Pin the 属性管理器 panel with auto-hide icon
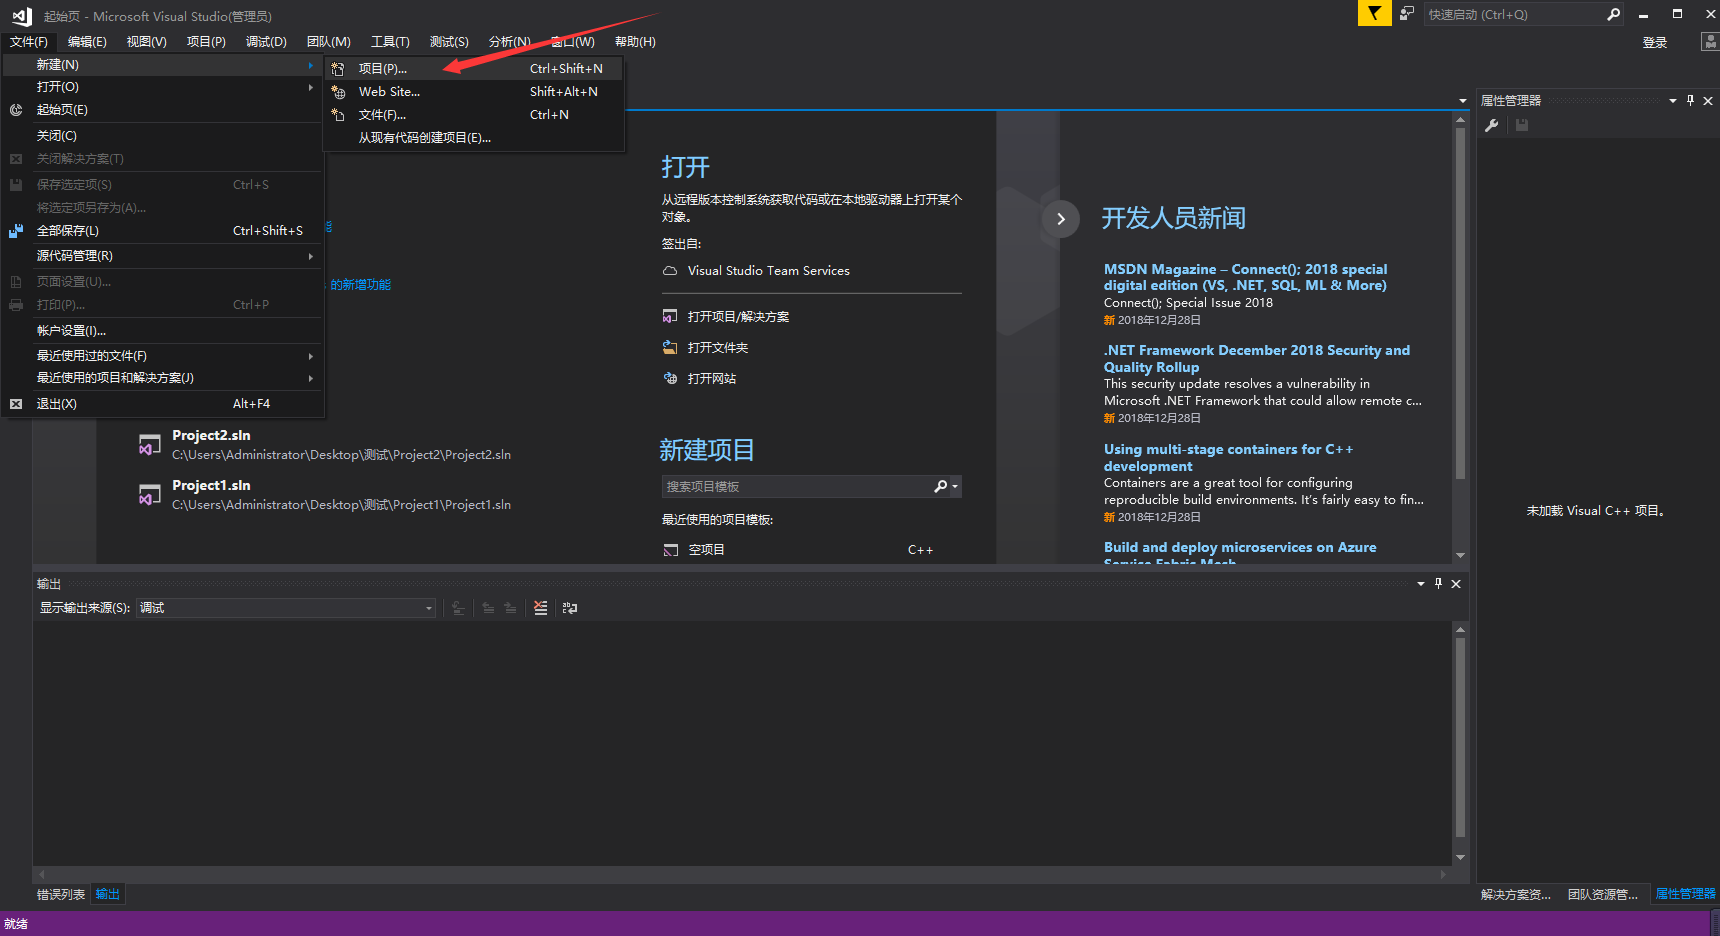This screenshot has height=936, width=1720. tap(1691, 100)
